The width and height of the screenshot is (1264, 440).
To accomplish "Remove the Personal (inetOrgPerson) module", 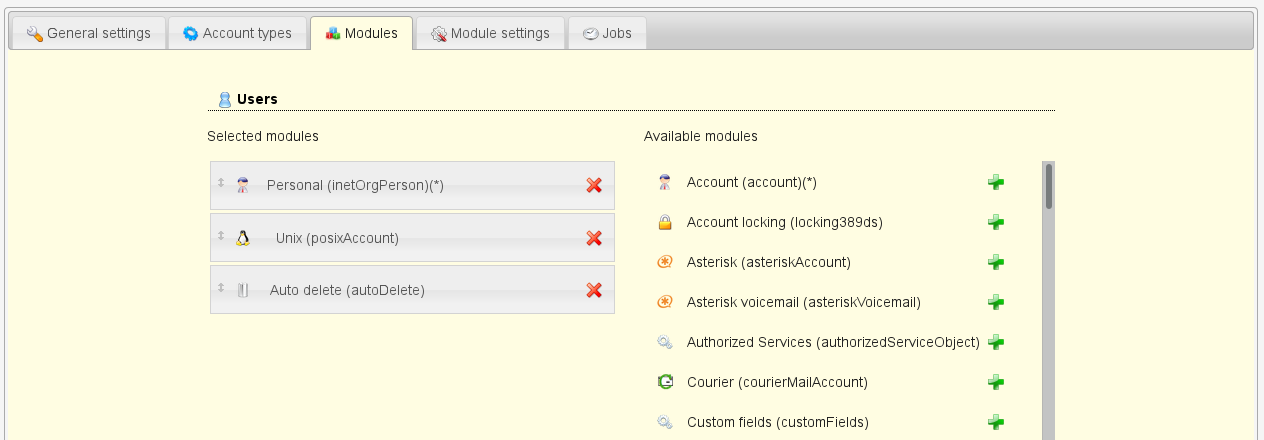I will [593, 185].
